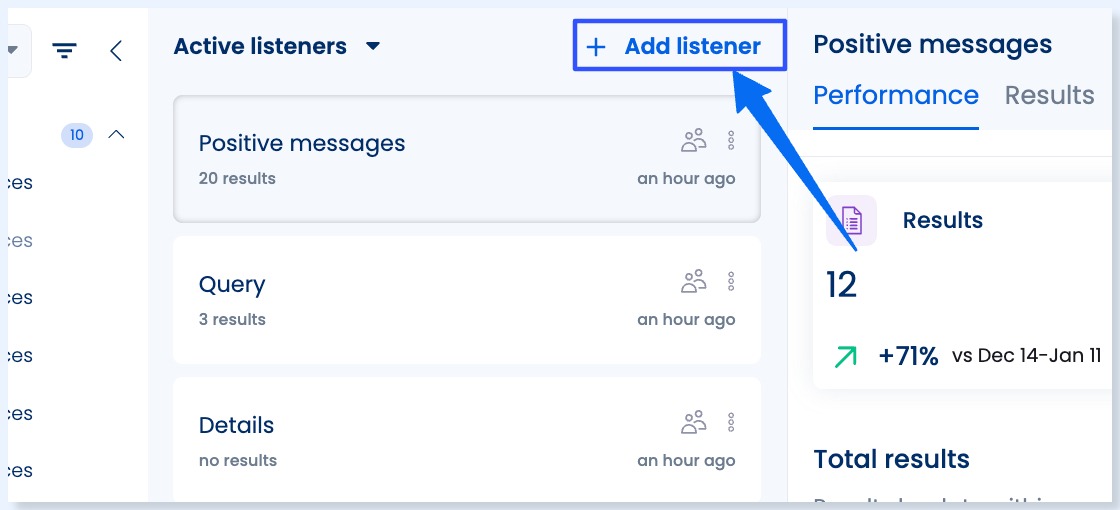Click the +71% comparison value
1120x510 pixels.
[908, 356]
